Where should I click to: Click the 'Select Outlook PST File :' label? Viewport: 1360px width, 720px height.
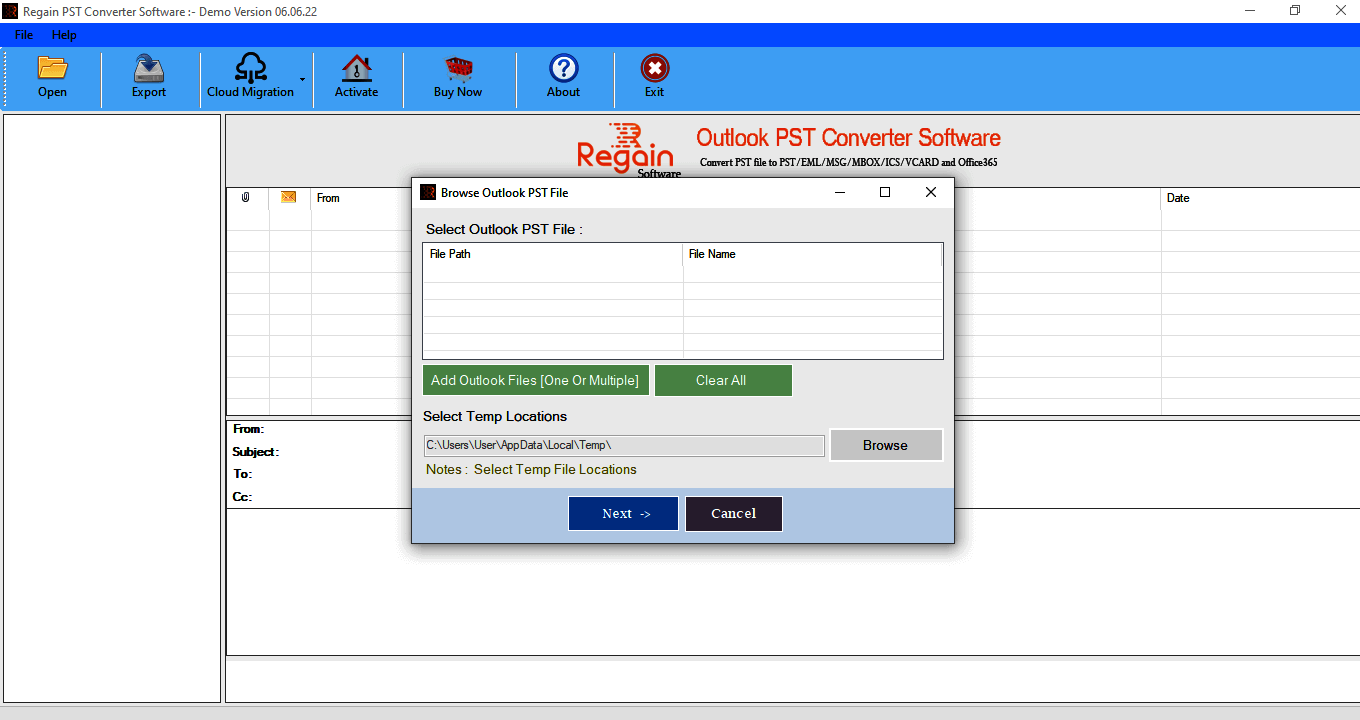click(x=504, y=229)
